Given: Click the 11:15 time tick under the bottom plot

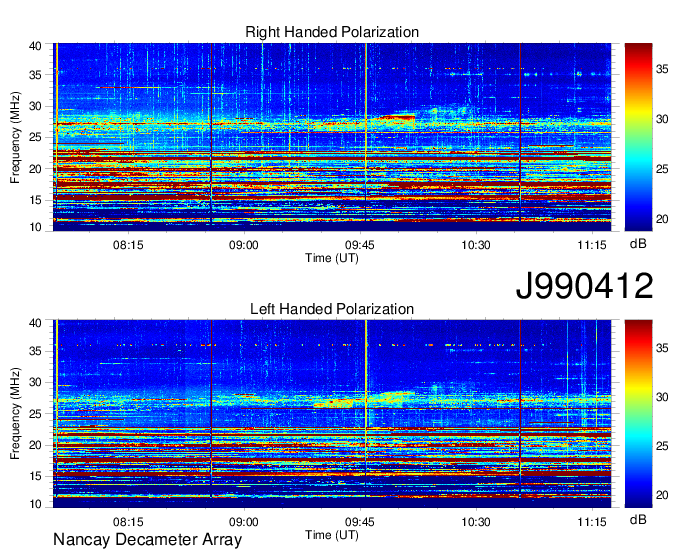Looking at the screenshot, I should (x=592, y=522).
